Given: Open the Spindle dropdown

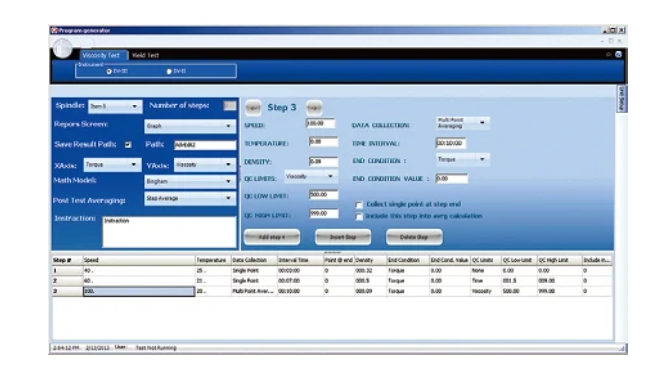Looking at the screenshot, I should point(115,106).
